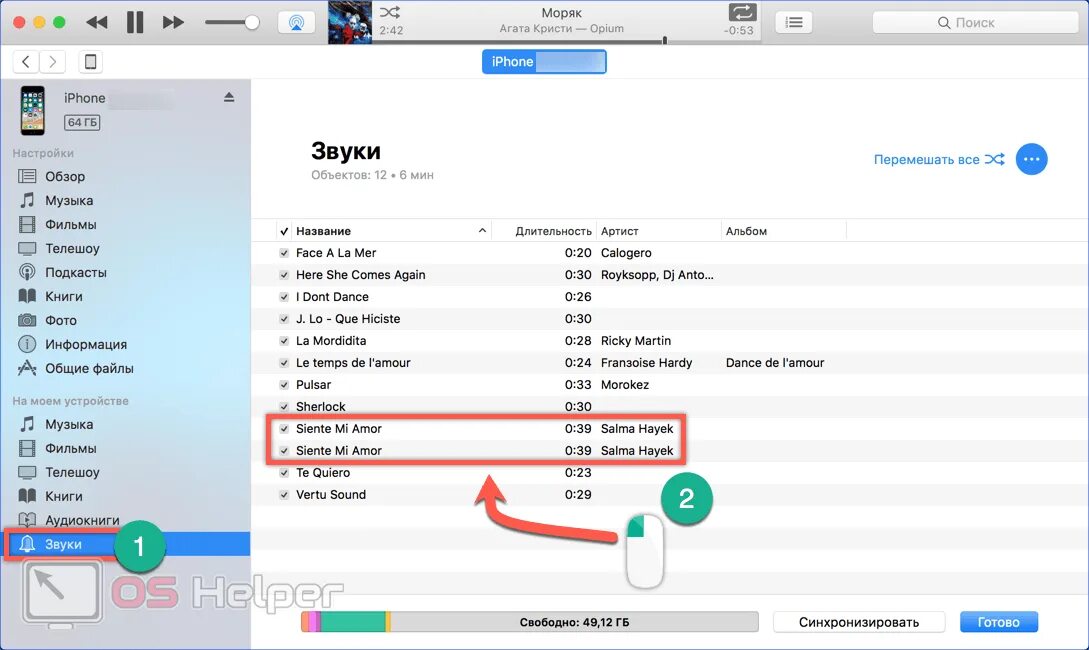Open Фильмы under На моем устройстве

click(x=70, y=449)
